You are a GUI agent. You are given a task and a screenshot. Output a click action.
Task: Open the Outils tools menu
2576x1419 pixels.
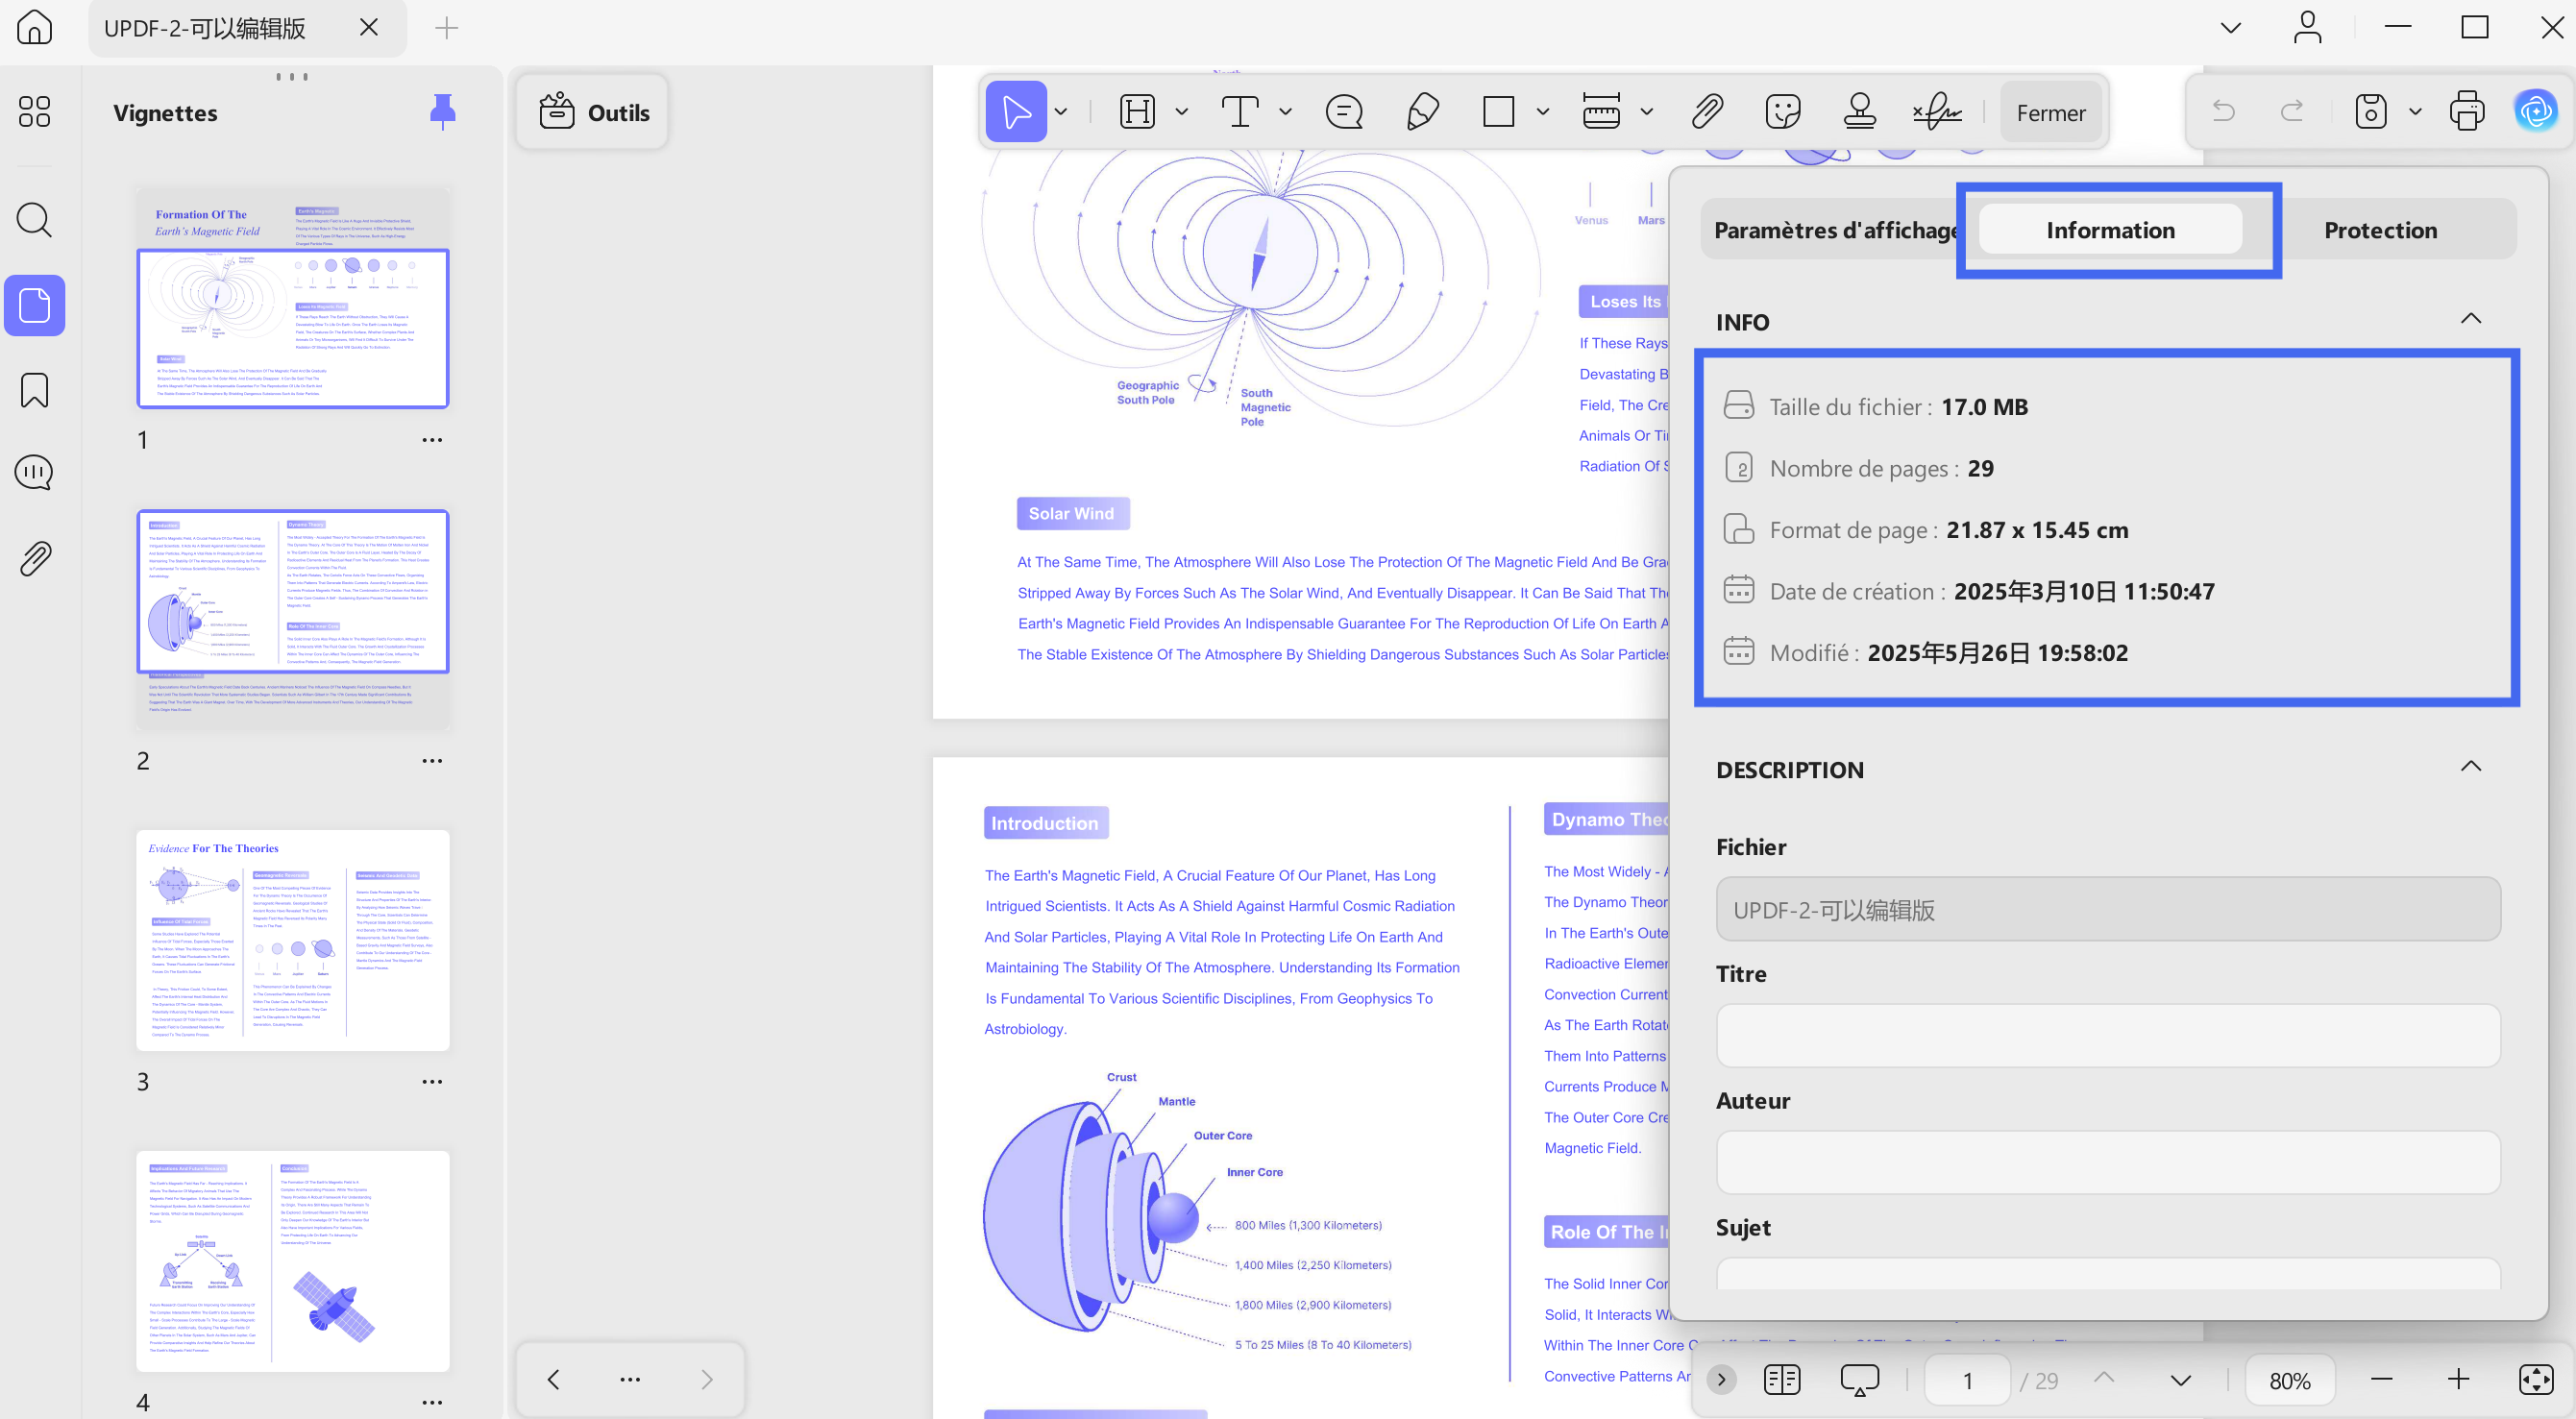click(594, 112)
